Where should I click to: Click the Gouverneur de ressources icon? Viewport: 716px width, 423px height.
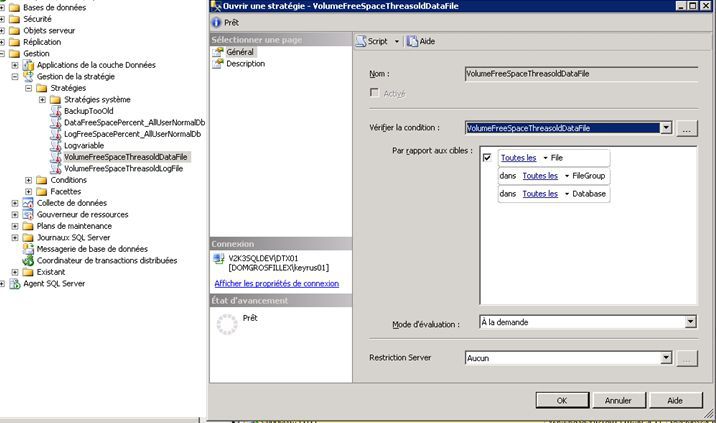[x=28, y=214]
